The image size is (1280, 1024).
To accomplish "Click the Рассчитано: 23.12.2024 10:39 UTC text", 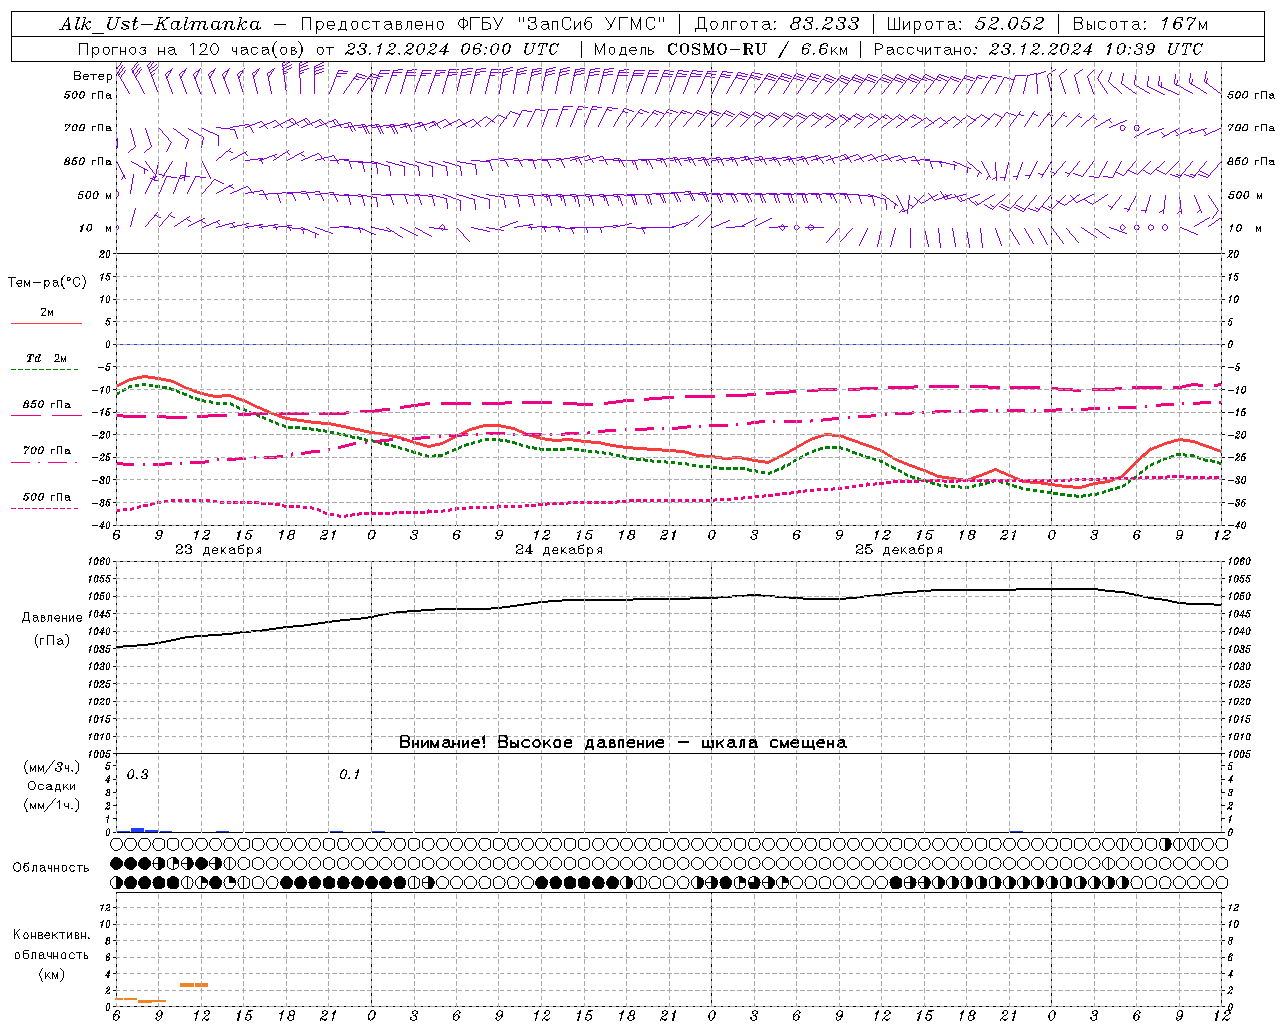I will tap(1038, 49).
